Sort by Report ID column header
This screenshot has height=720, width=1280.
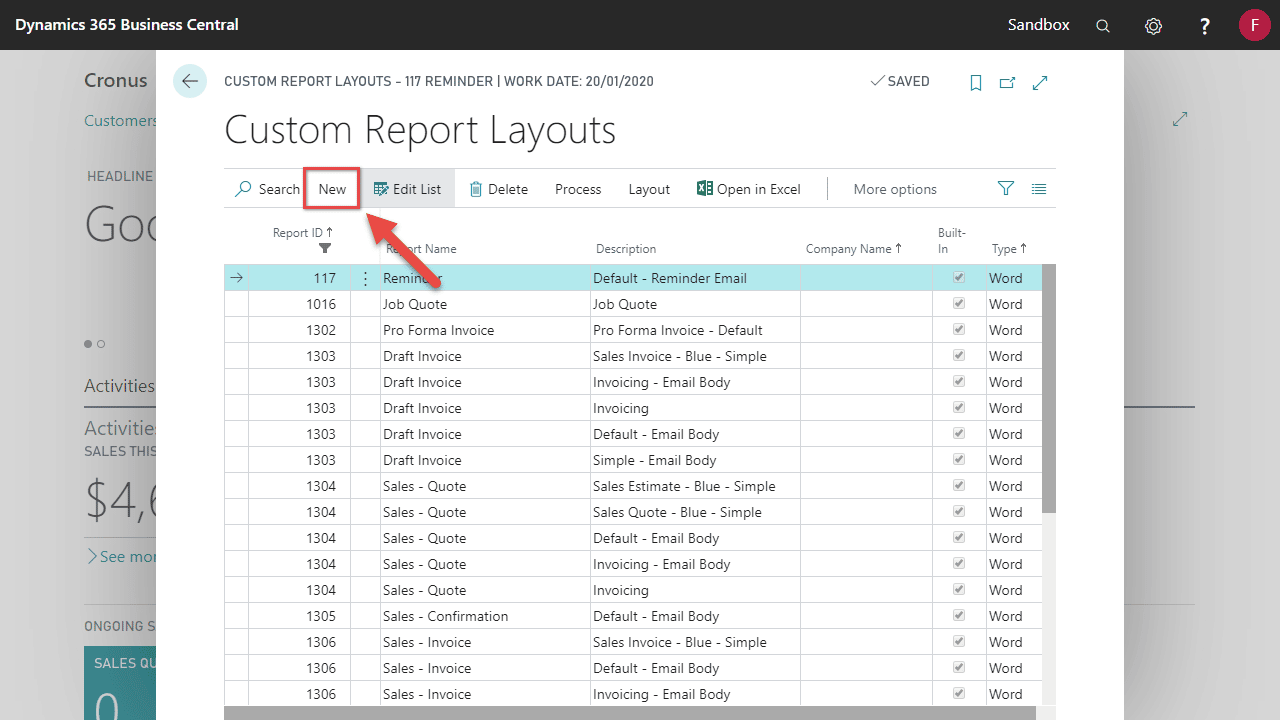pos(303,233)
